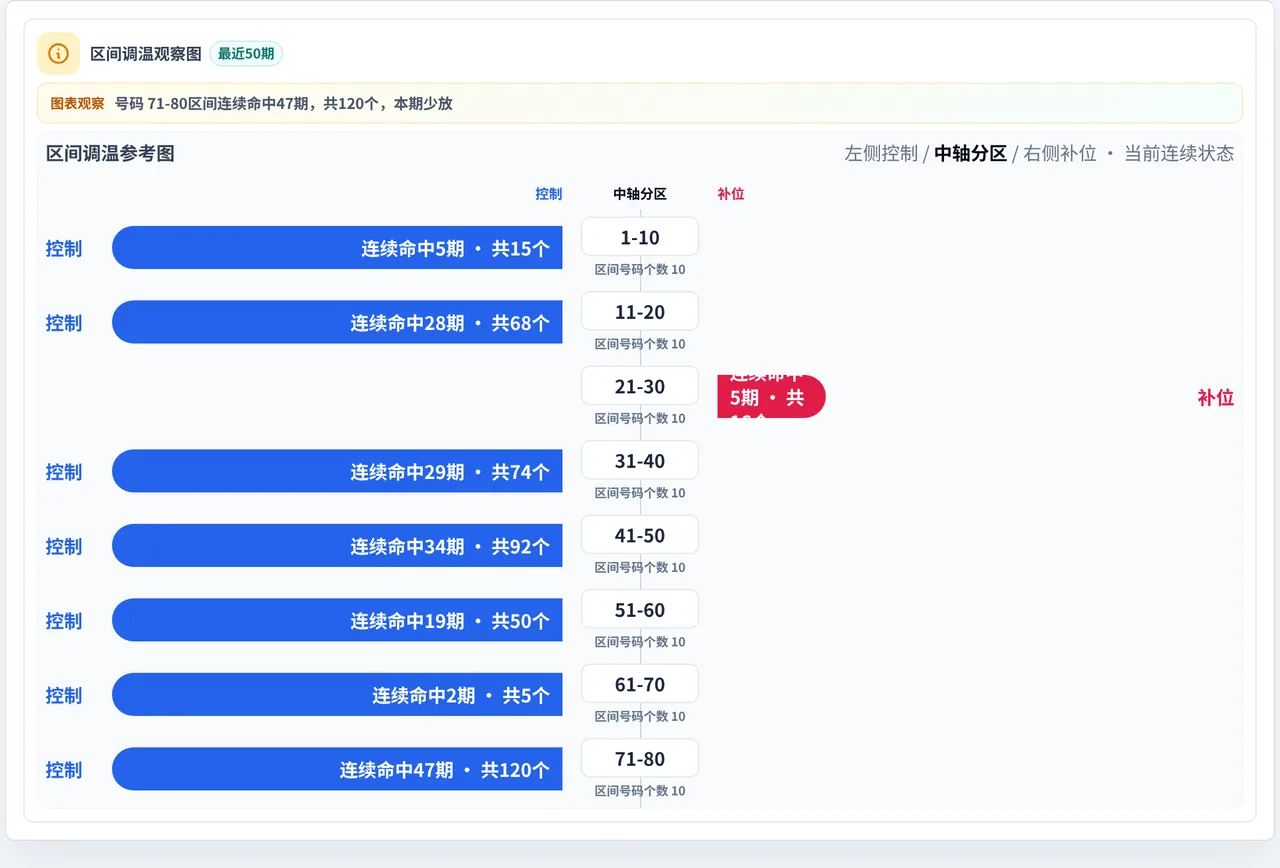Click the 控制 label in the 41-50 row
The width and height of the screenshot is (1280, 868).
[64, 546]
